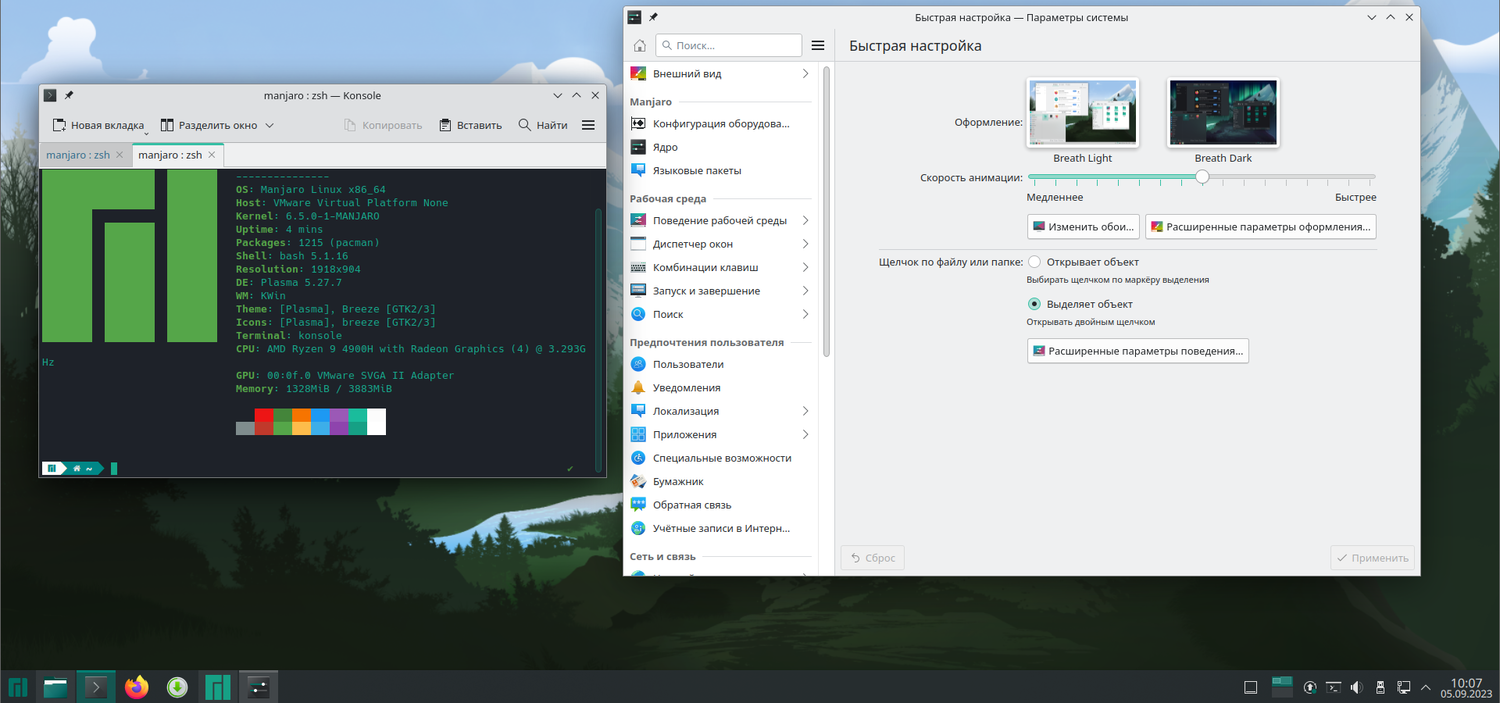Open Пользователи settings
The image size is (1500, 703).
[x=720, y=364]
